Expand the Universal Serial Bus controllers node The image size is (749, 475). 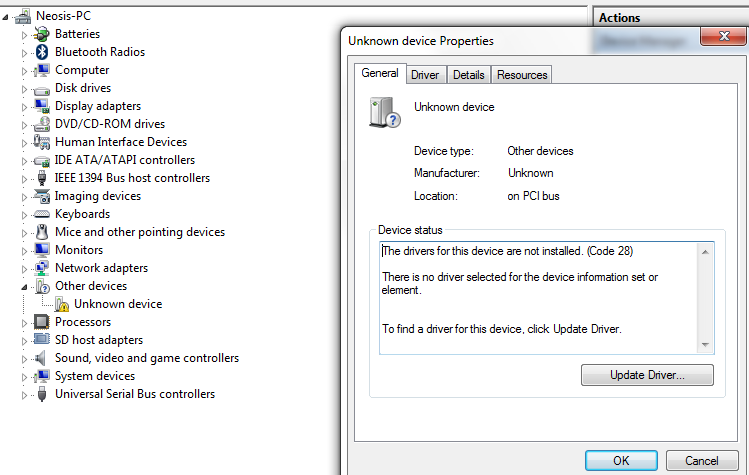tap(24, 395)
